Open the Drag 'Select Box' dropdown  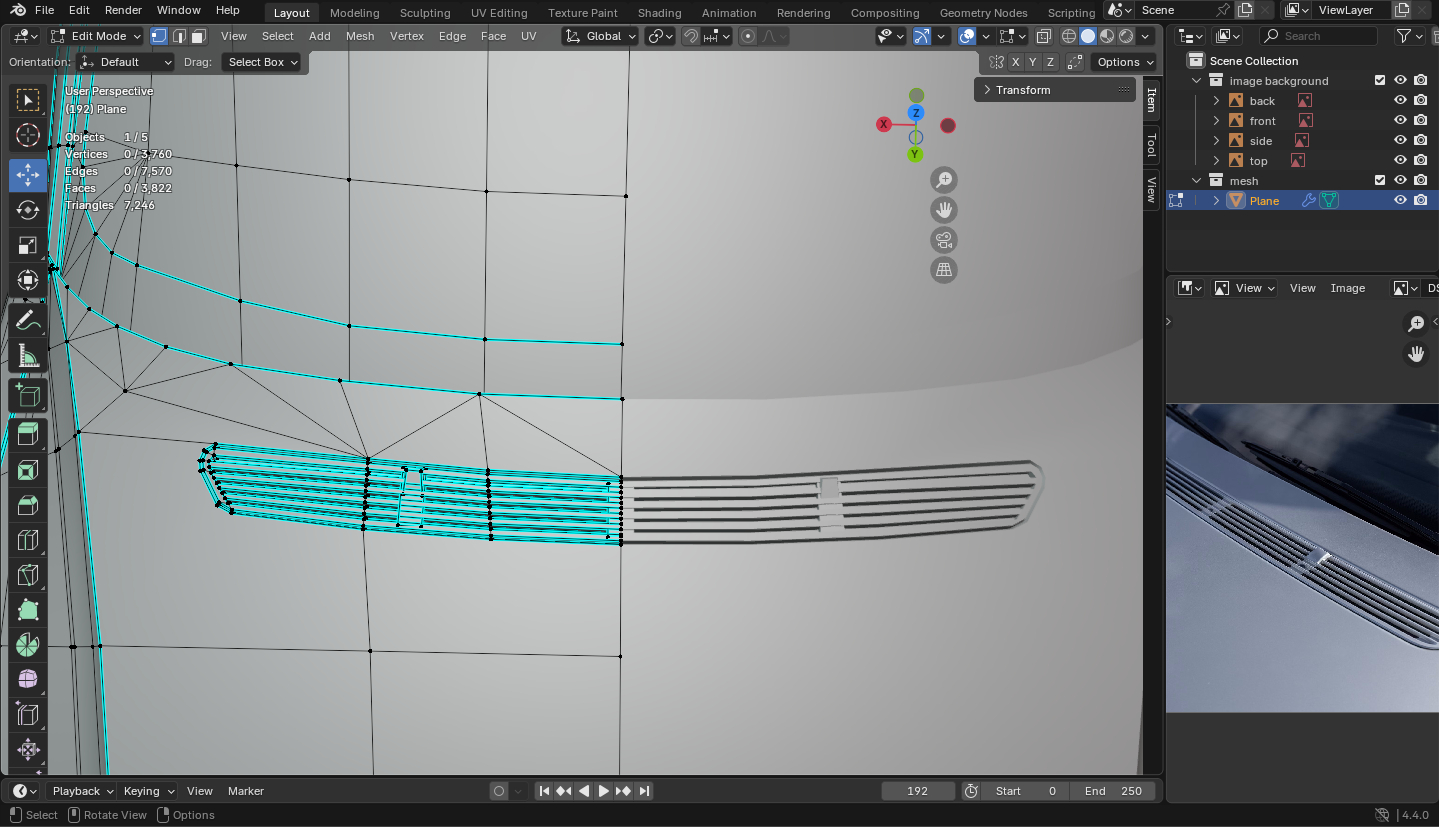point(263,62)
